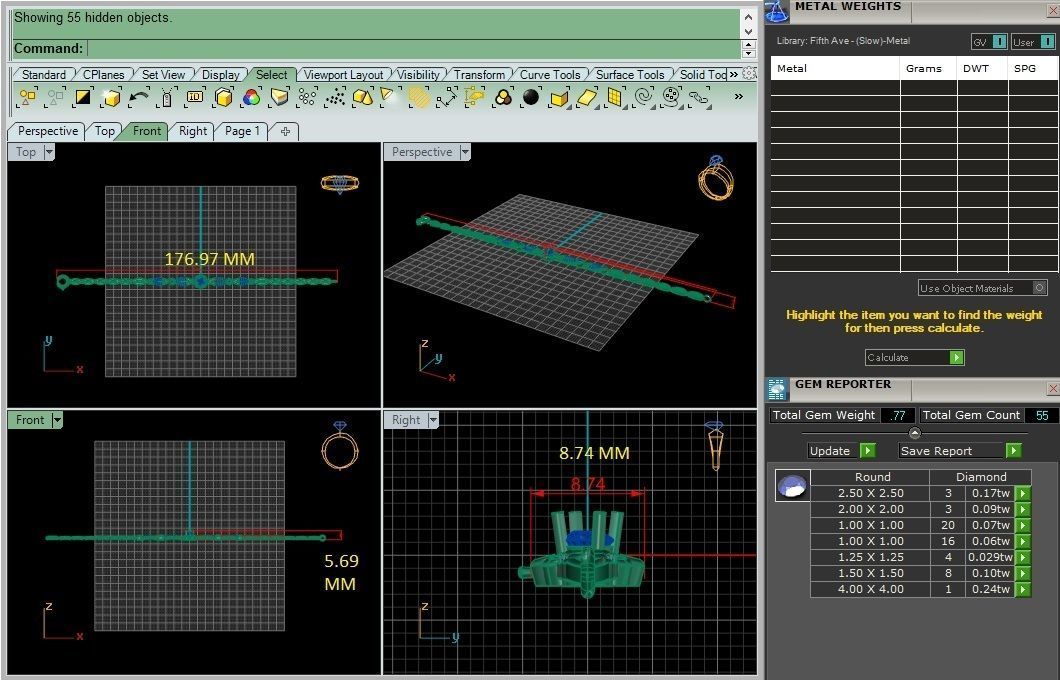This screenshot has height=680, width=1060.
Task: Click the 0.24tw diamond weight cell
Action: point(990,589)
